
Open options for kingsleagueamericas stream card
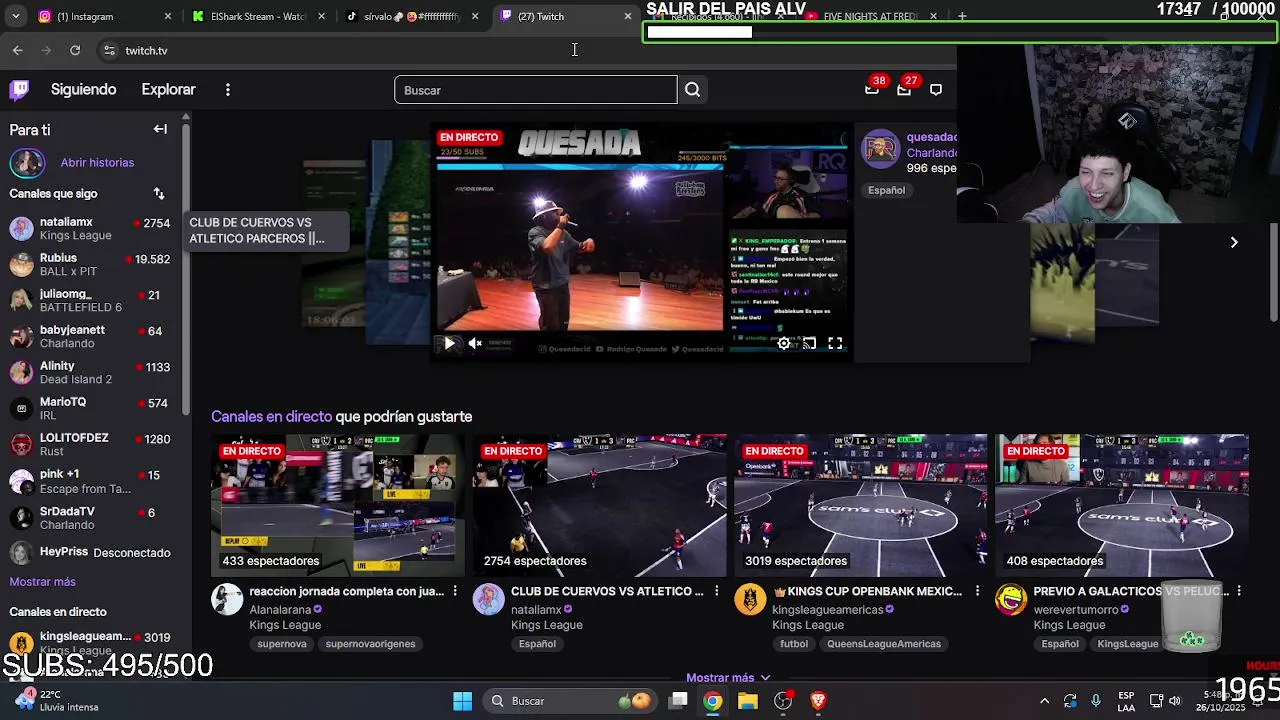pyautogui.click(x=977, y=591)
